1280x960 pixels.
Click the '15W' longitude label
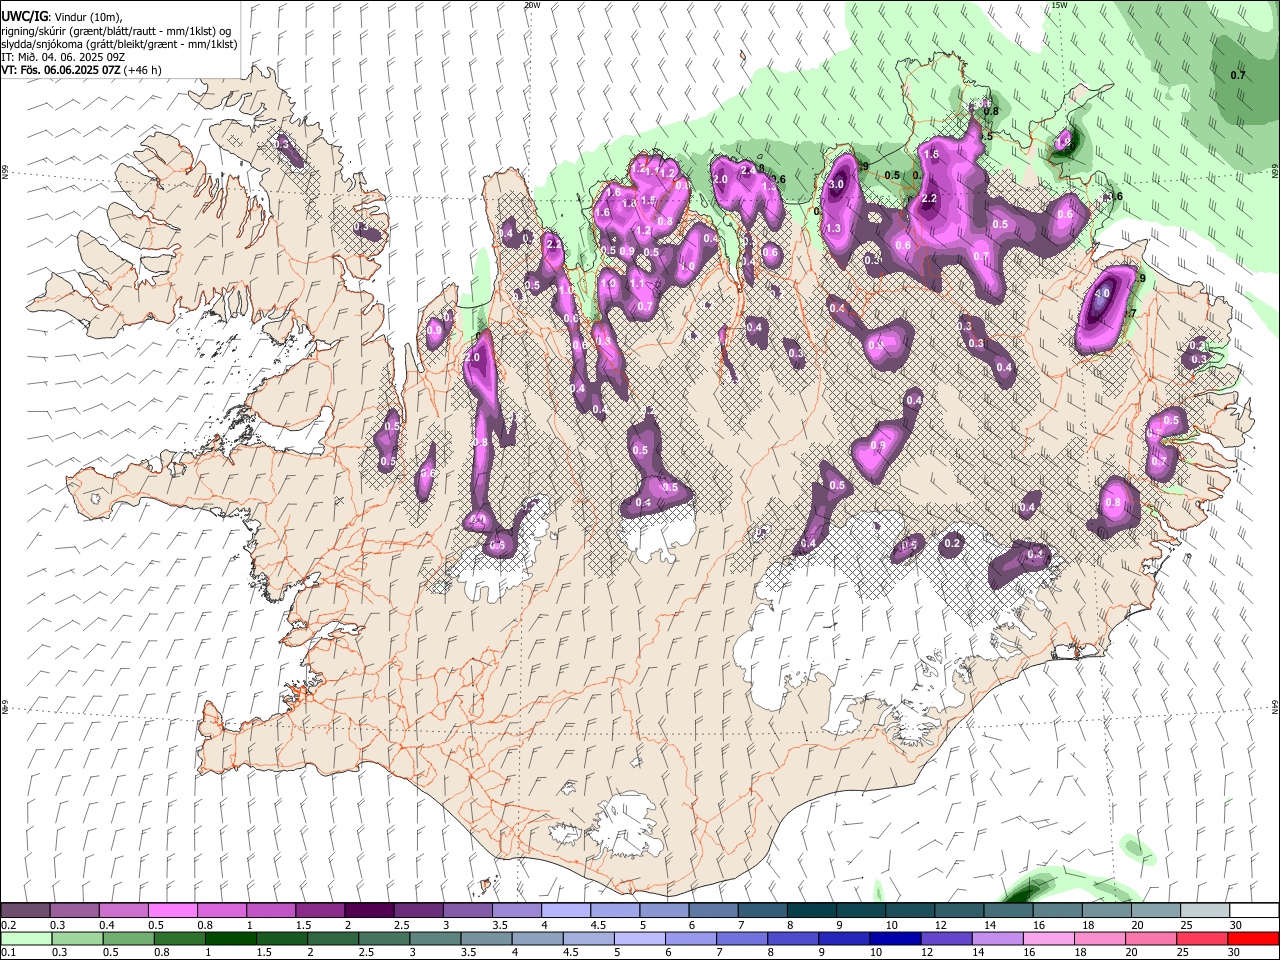point(1060,5)
